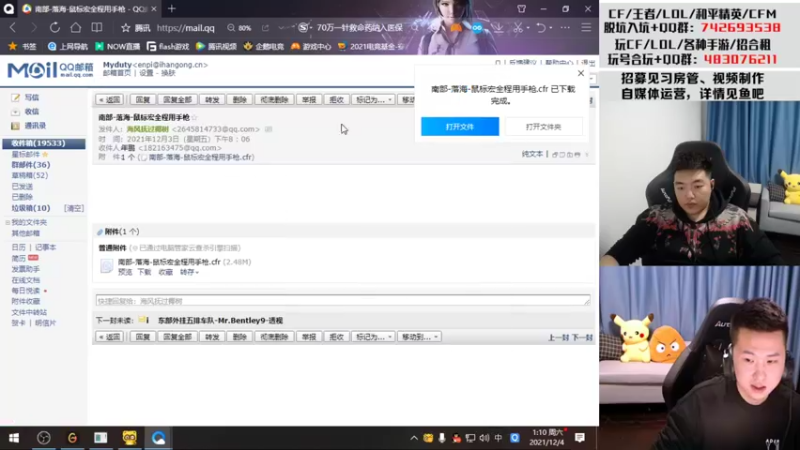Image resolution: width=800 pixels, height=450 pixels.
Task: Click the quick reply input field
Action: pyautogui.click(x=343, y=301)
